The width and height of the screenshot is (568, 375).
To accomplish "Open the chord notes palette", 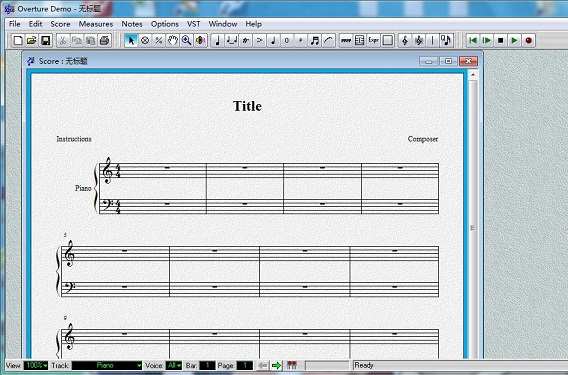I will point(446,40).
